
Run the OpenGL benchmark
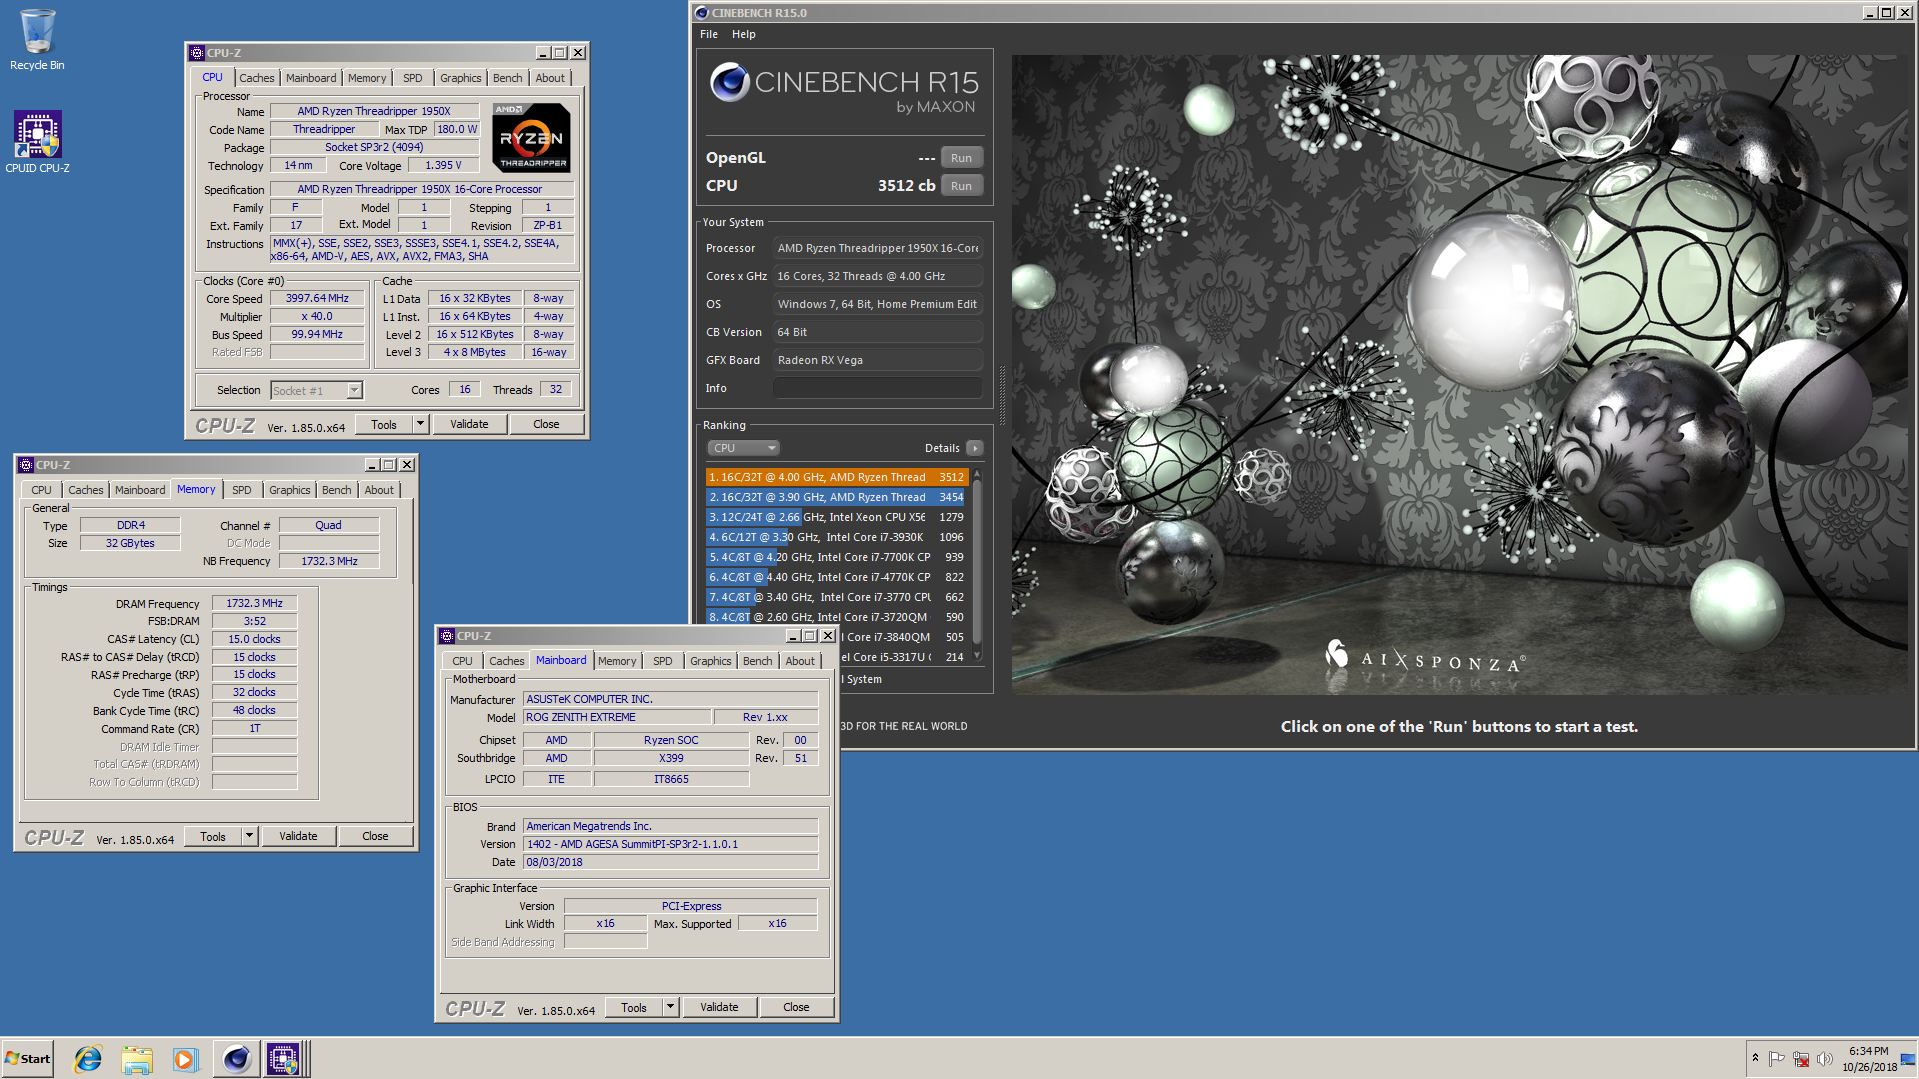coord(961,158)
